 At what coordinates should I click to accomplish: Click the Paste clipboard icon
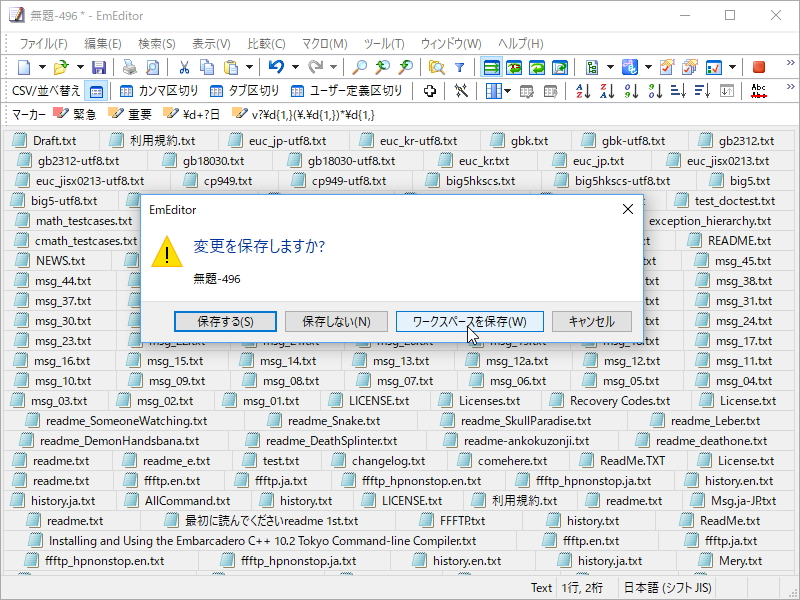point(231,67)
